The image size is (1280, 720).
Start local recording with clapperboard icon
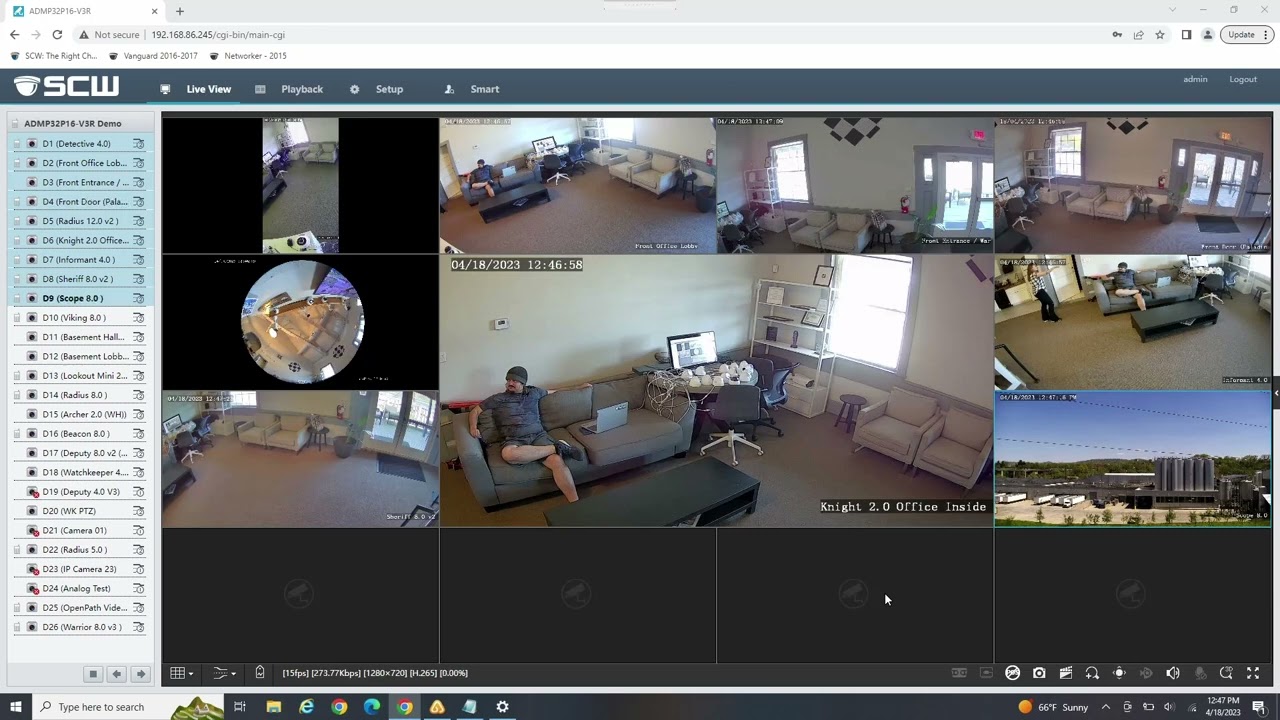(x=1066, y=673)
